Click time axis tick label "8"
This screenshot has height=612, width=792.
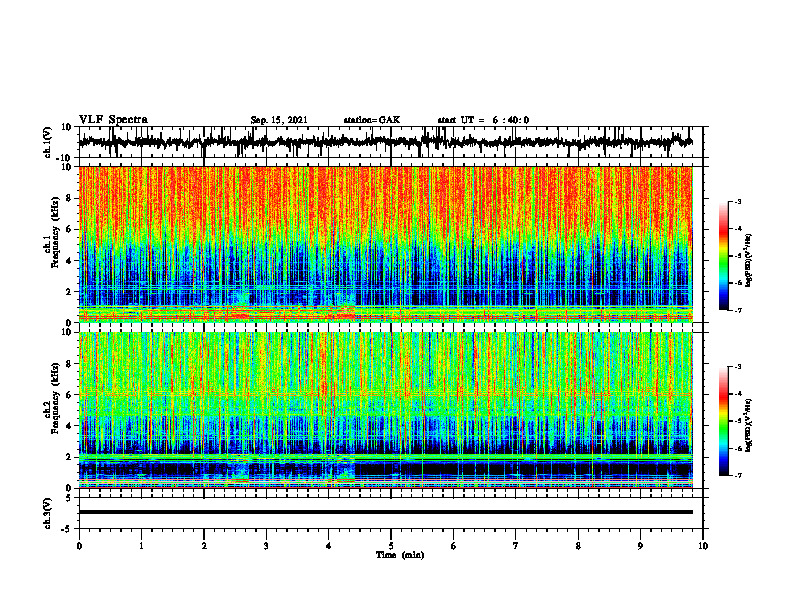[578, 546]
